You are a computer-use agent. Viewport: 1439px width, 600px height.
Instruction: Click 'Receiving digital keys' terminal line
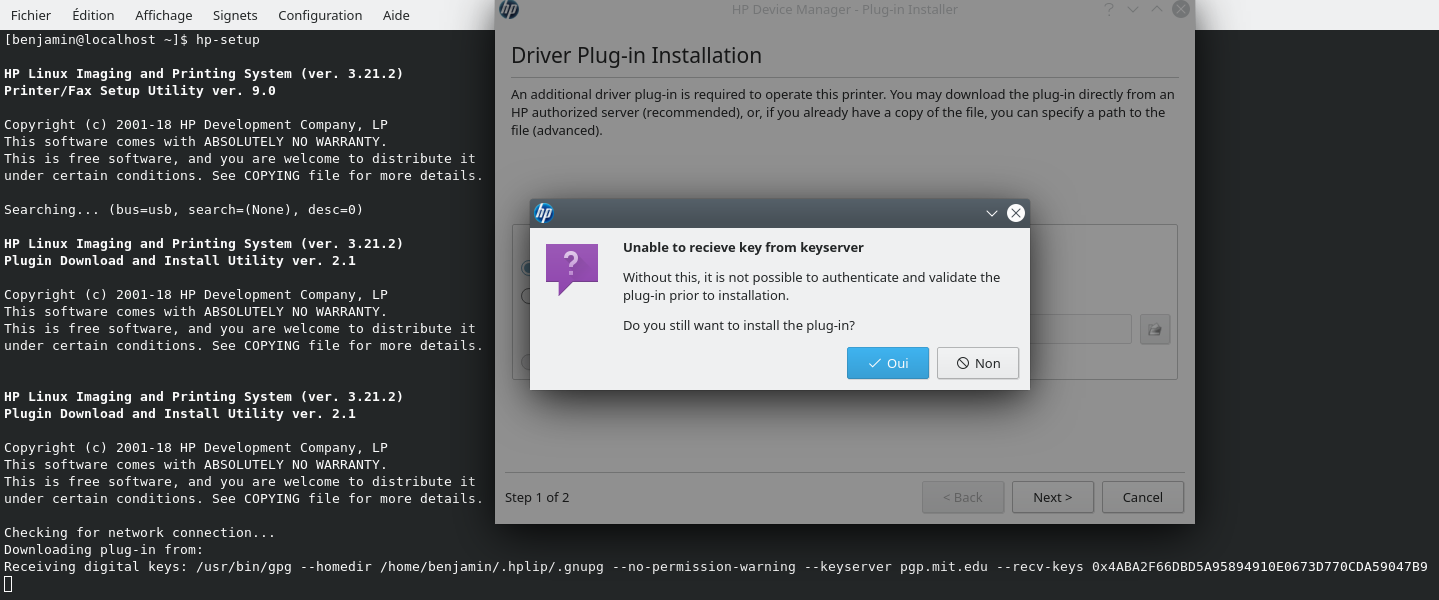pyautogui.click(x=716, y=567)
